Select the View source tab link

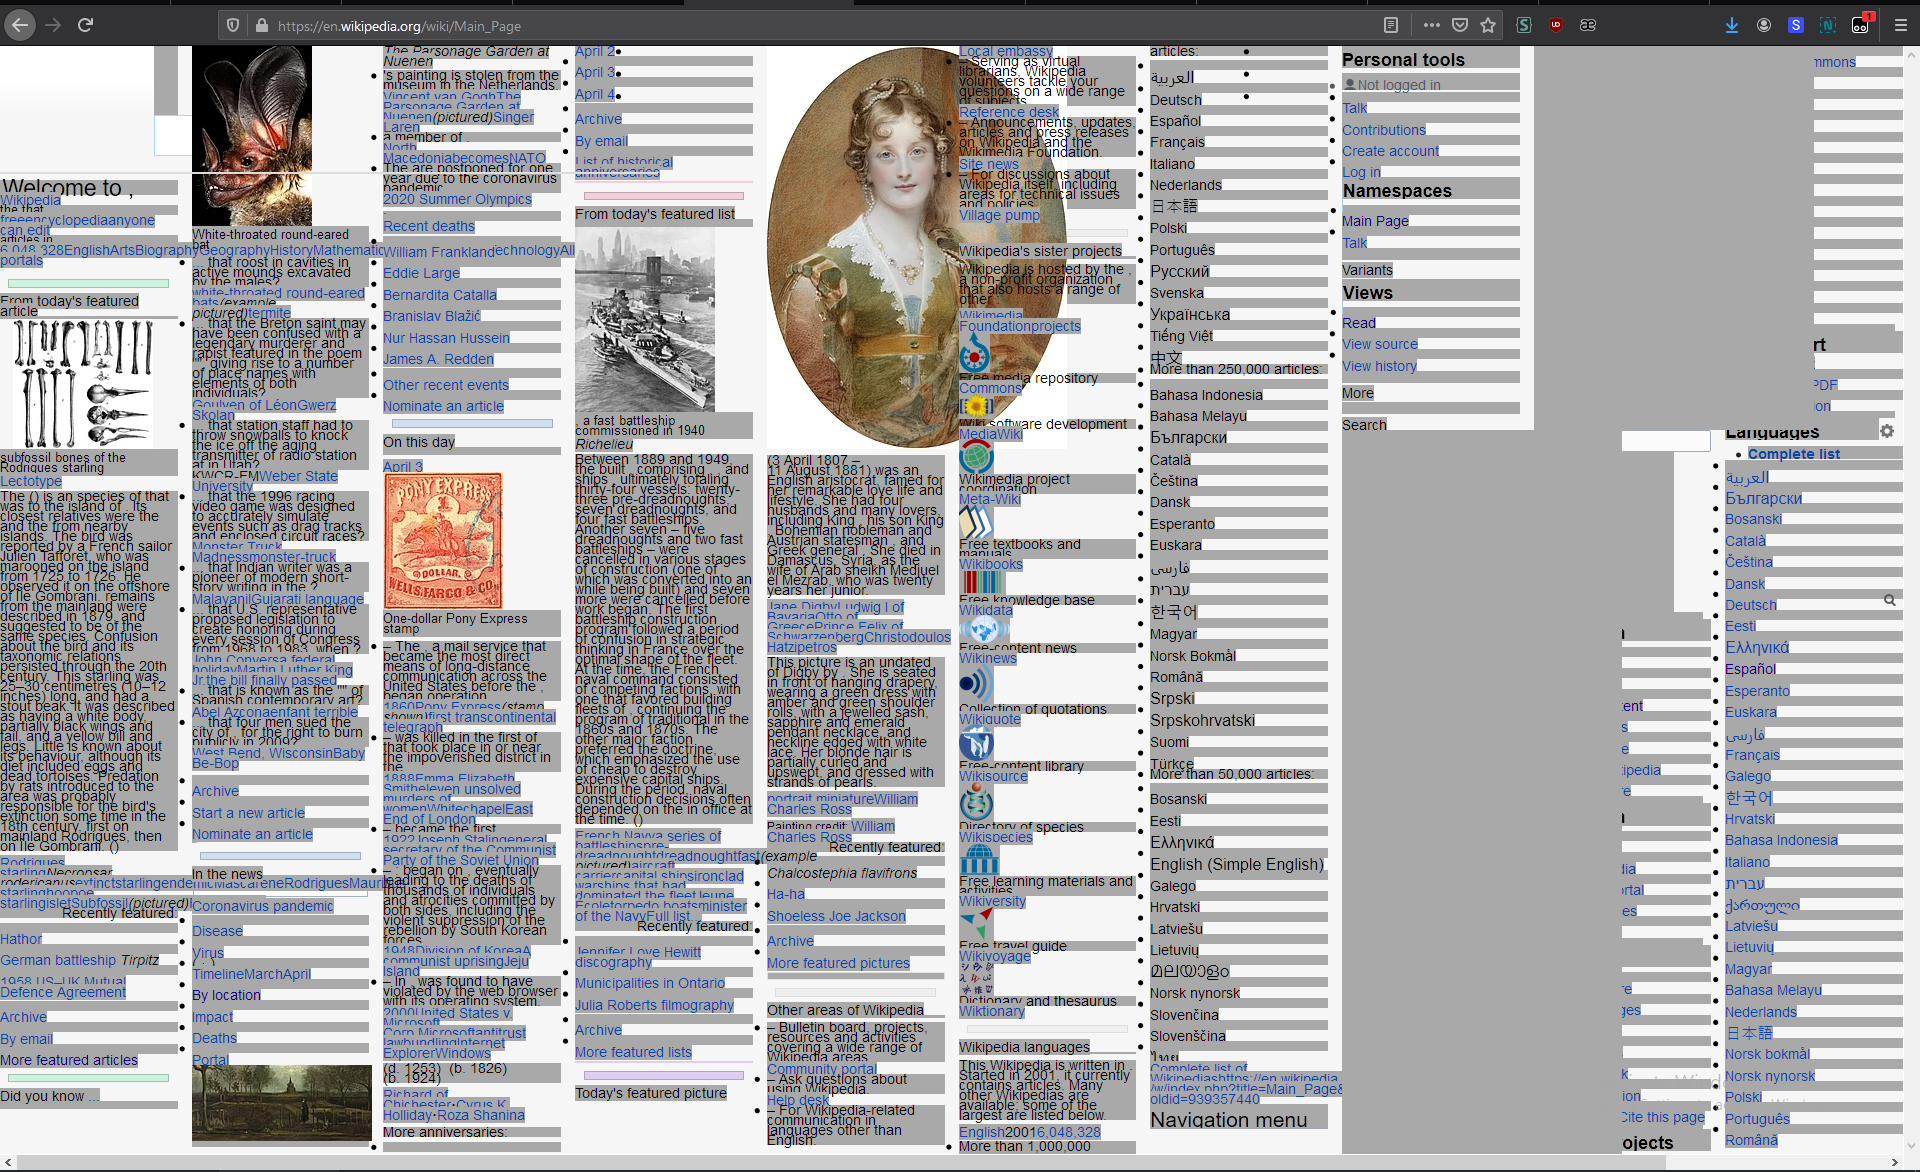1379,344
